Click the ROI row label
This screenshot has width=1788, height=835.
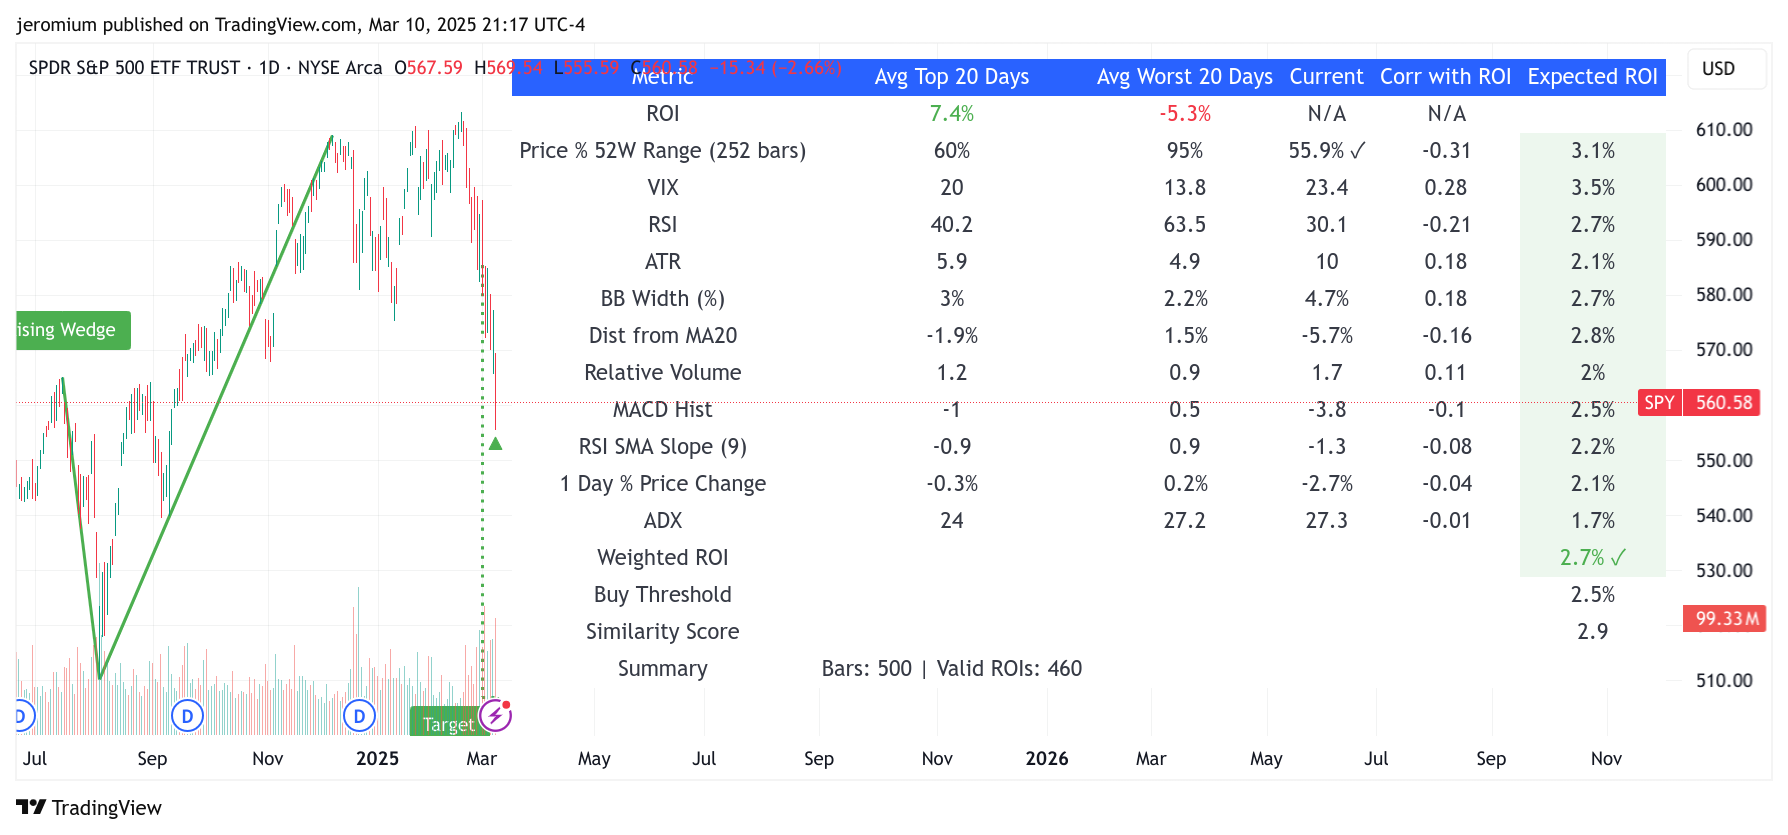(x=663, y=114)
